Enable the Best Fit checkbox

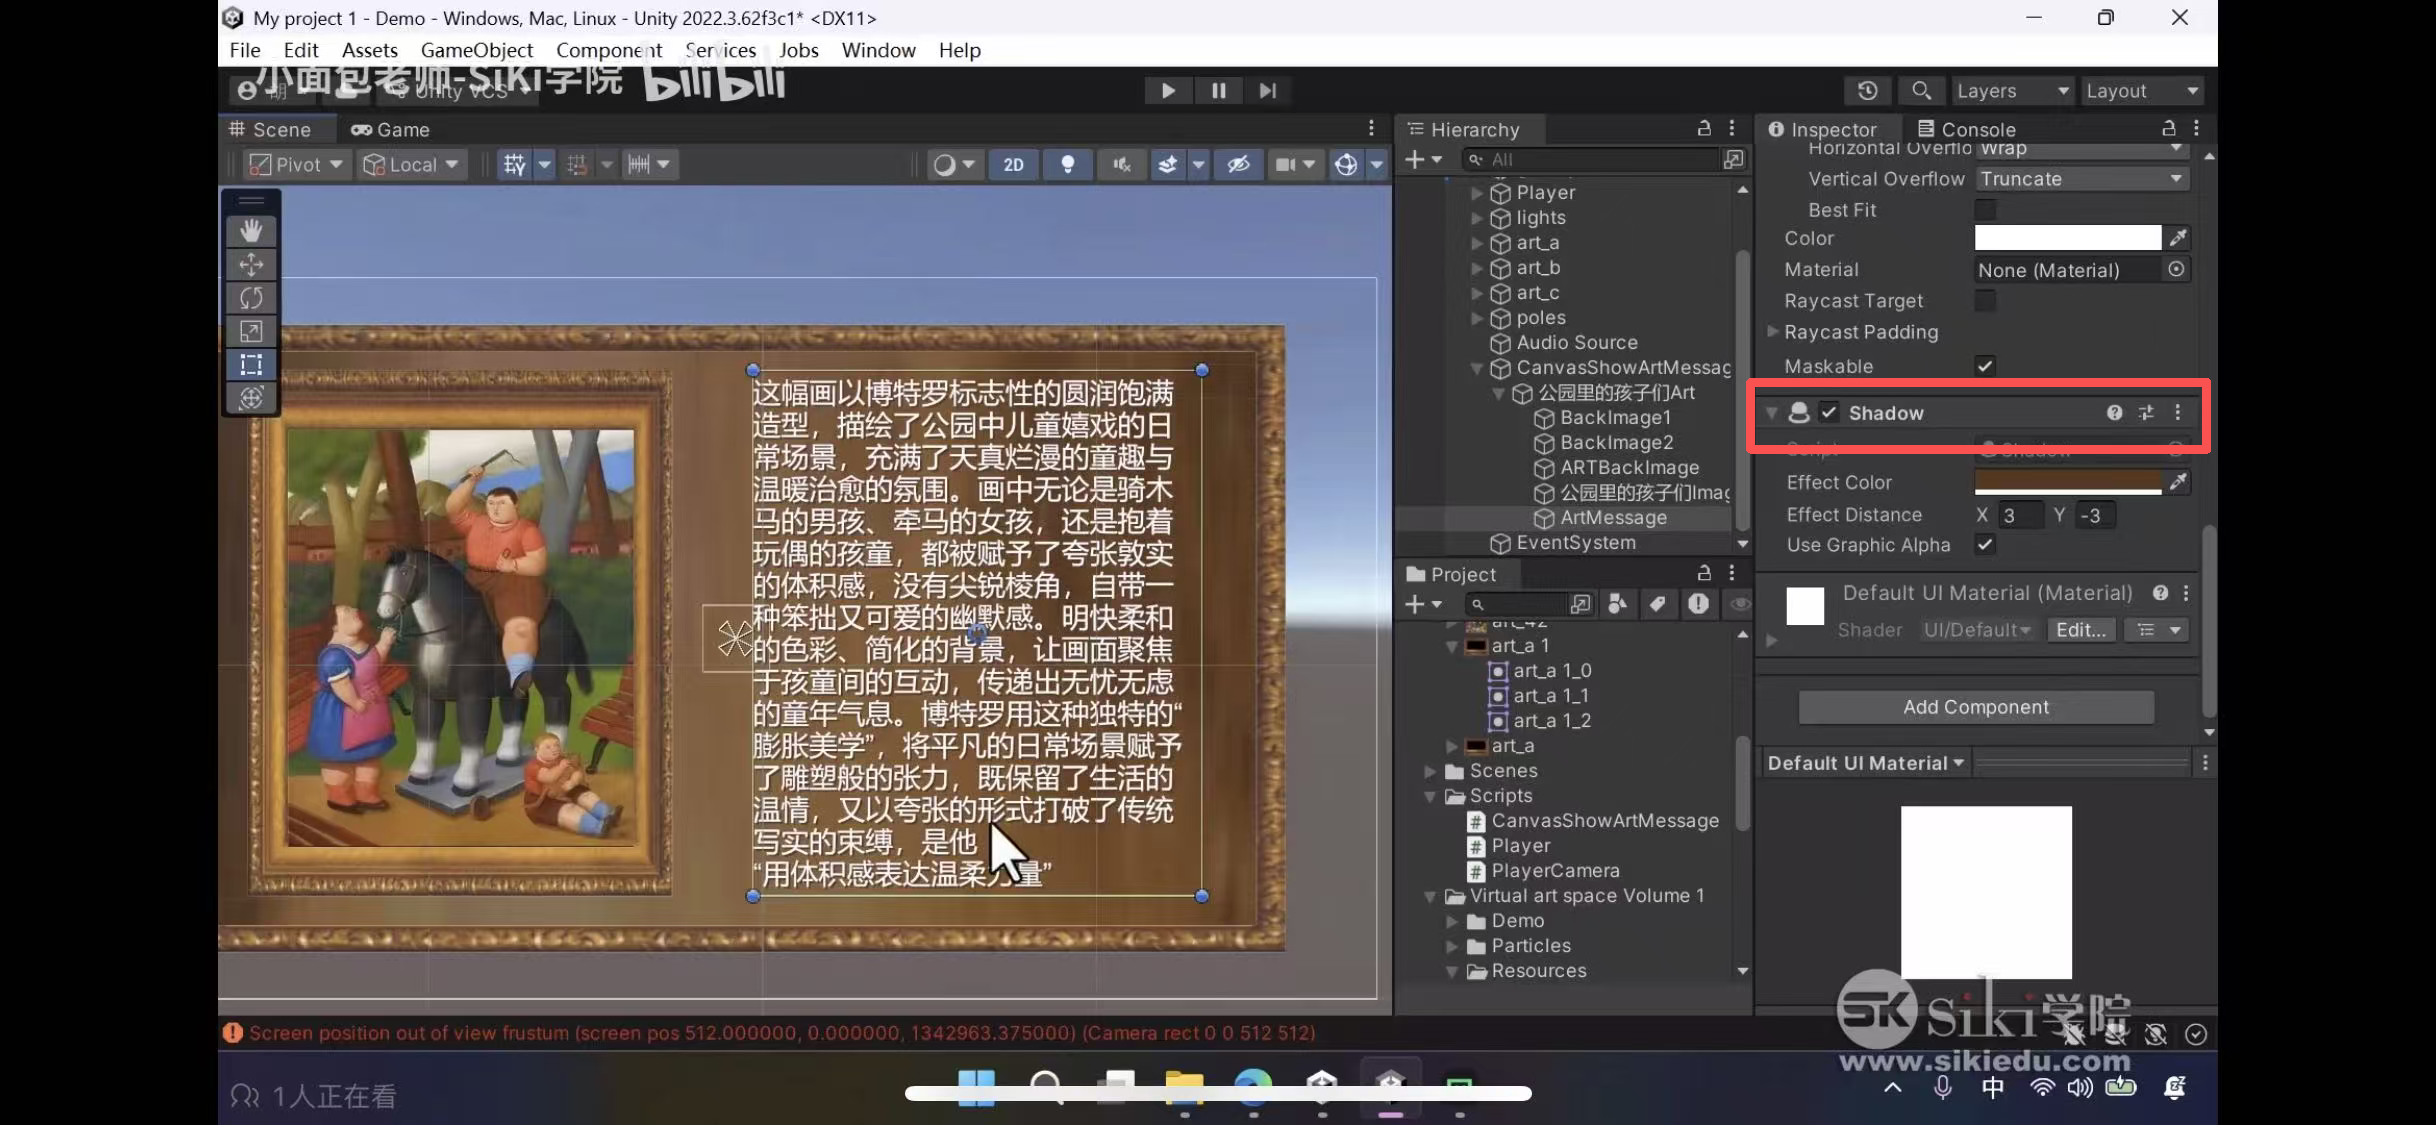[1985, 210]
